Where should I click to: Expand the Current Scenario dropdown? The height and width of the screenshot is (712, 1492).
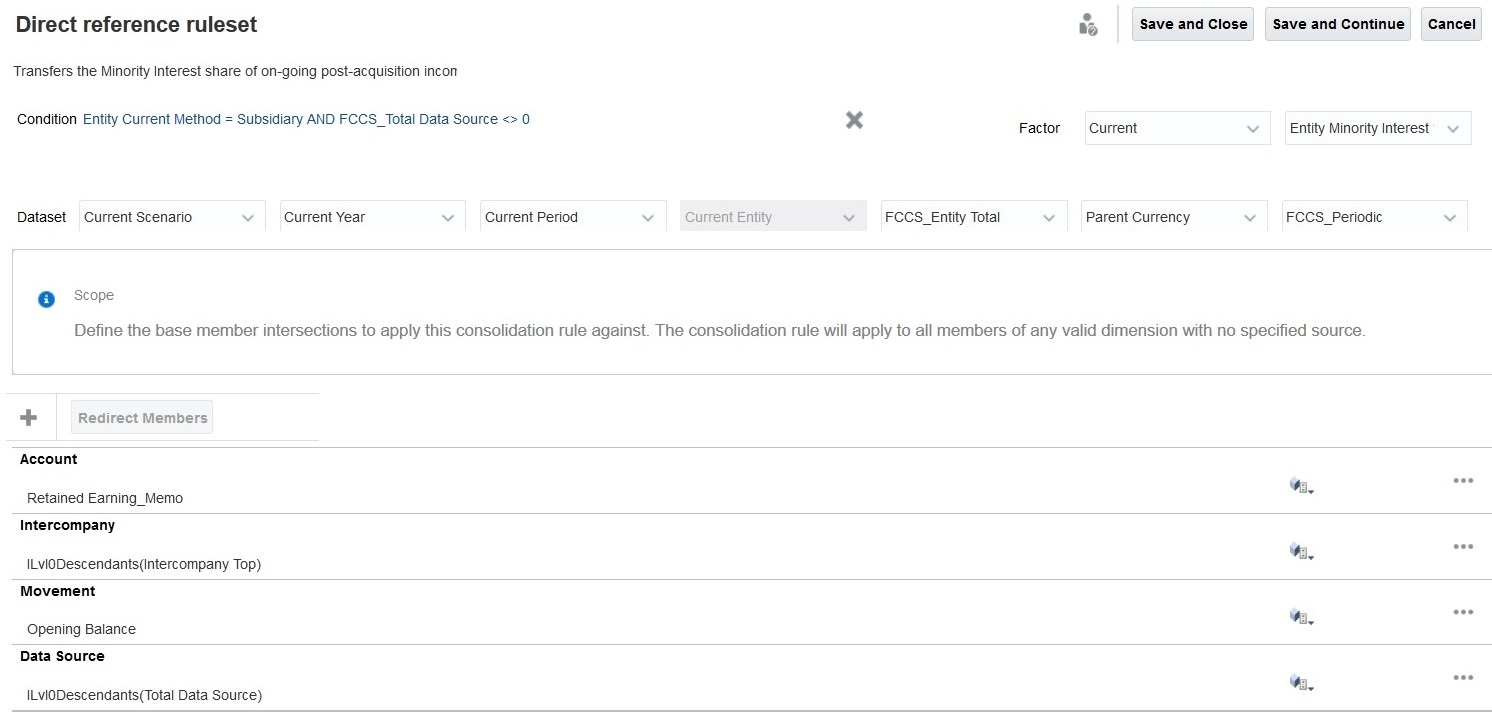(x=172, y=217)
